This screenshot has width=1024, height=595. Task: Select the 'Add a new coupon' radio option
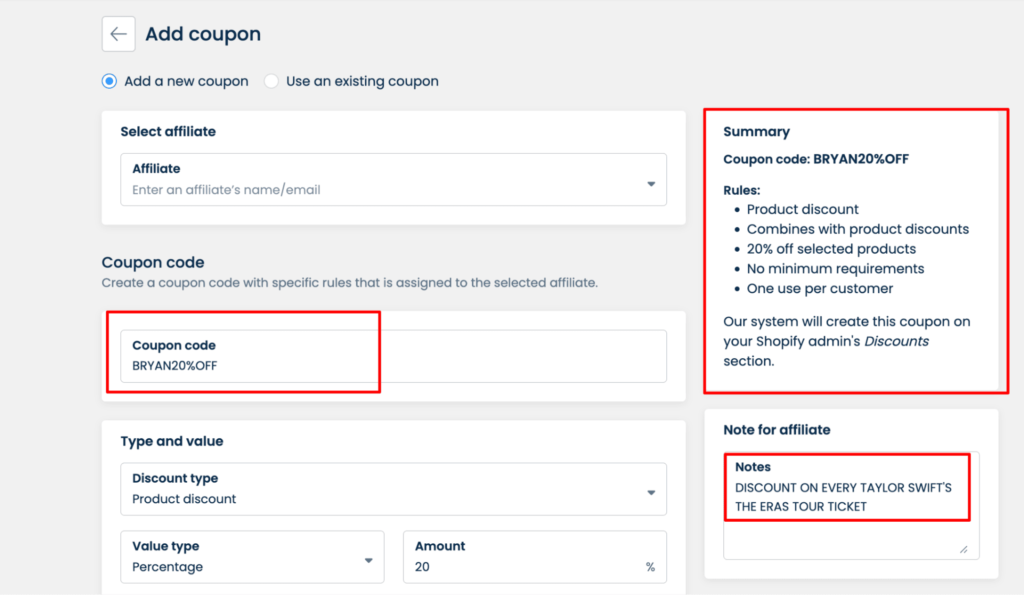[109, 81]
